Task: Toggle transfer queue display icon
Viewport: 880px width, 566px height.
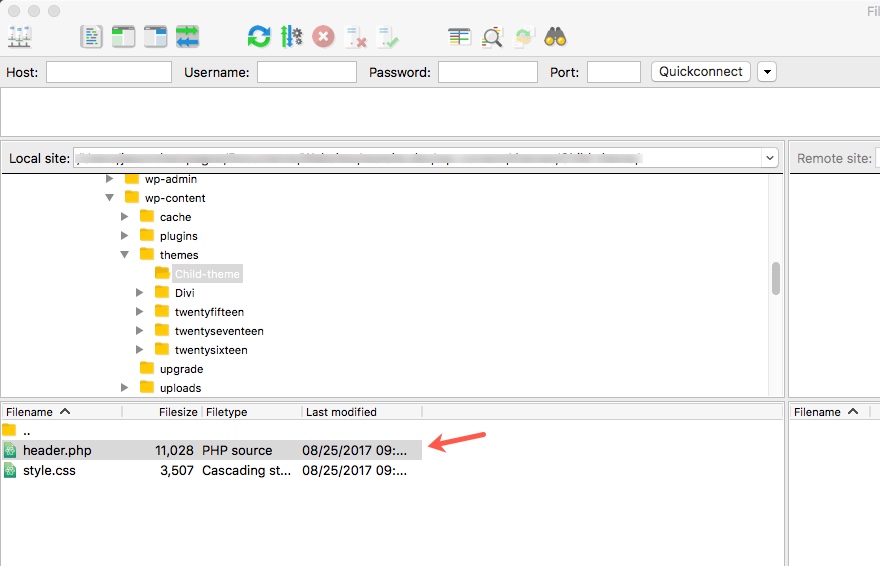Action: coord(187,37)
